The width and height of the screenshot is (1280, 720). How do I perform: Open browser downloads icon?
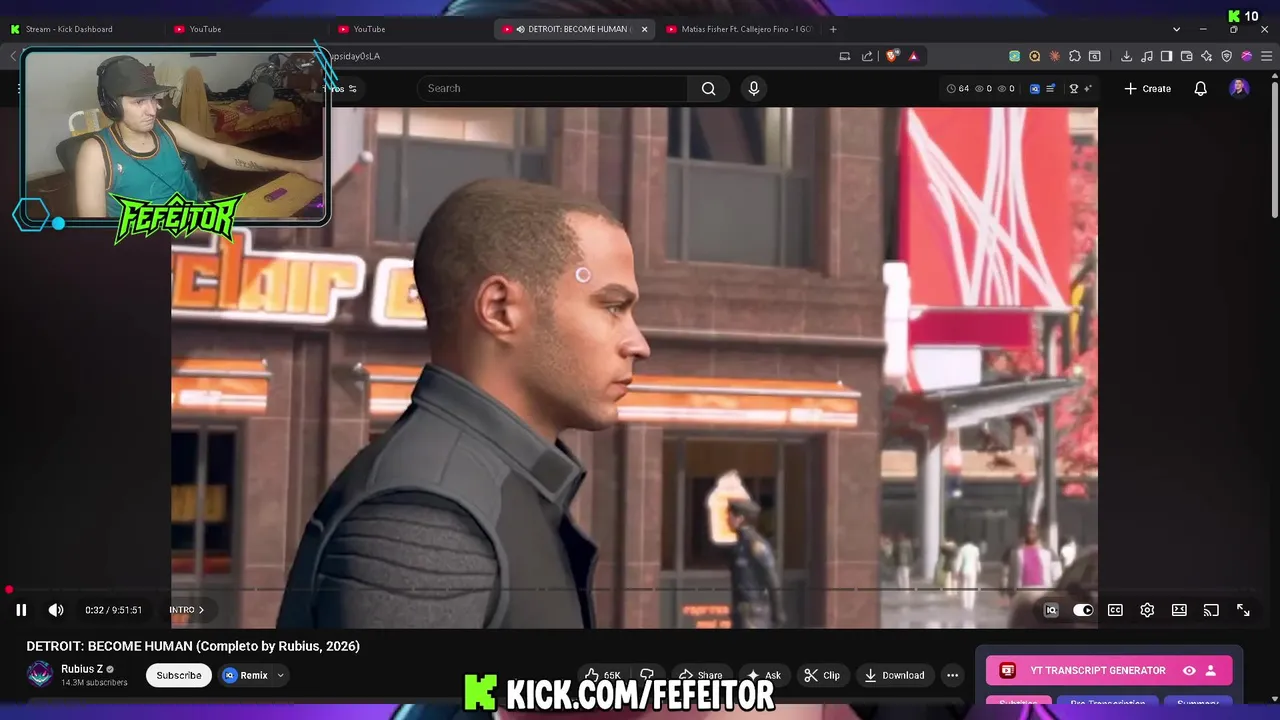(1126, 56)
